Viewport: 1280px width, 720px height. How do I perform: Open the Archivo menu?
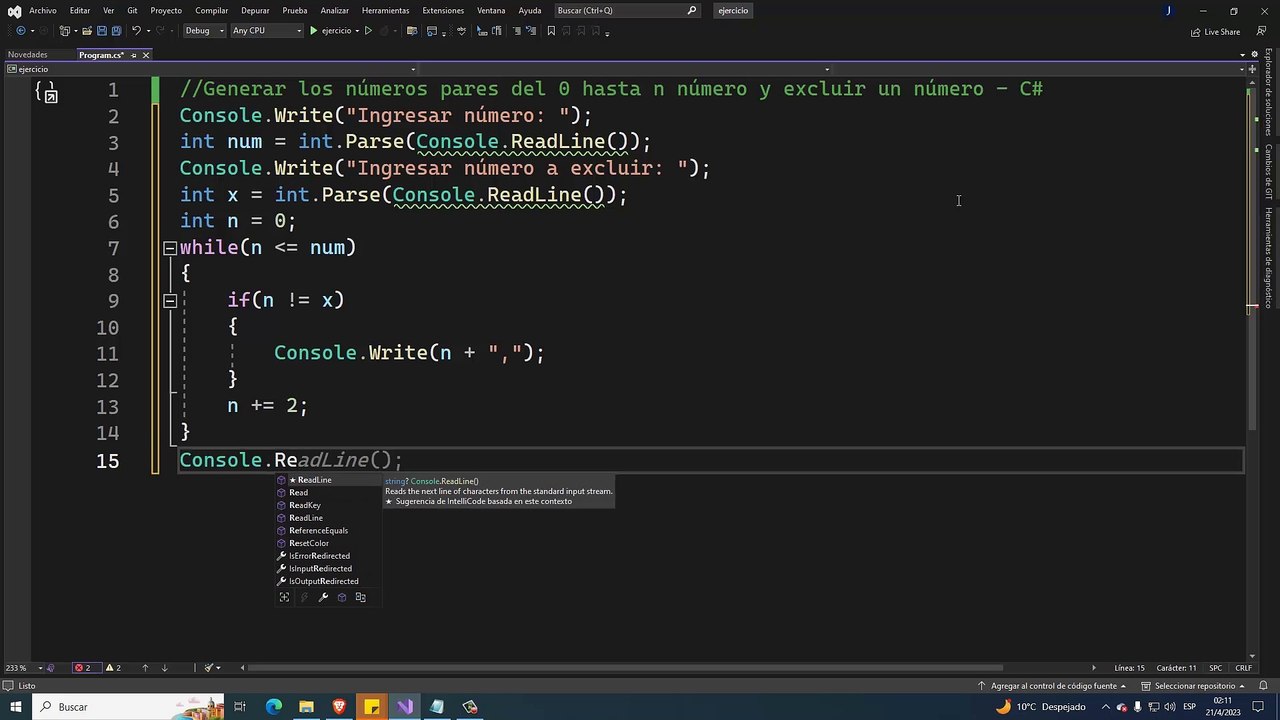tap(43, 10)
